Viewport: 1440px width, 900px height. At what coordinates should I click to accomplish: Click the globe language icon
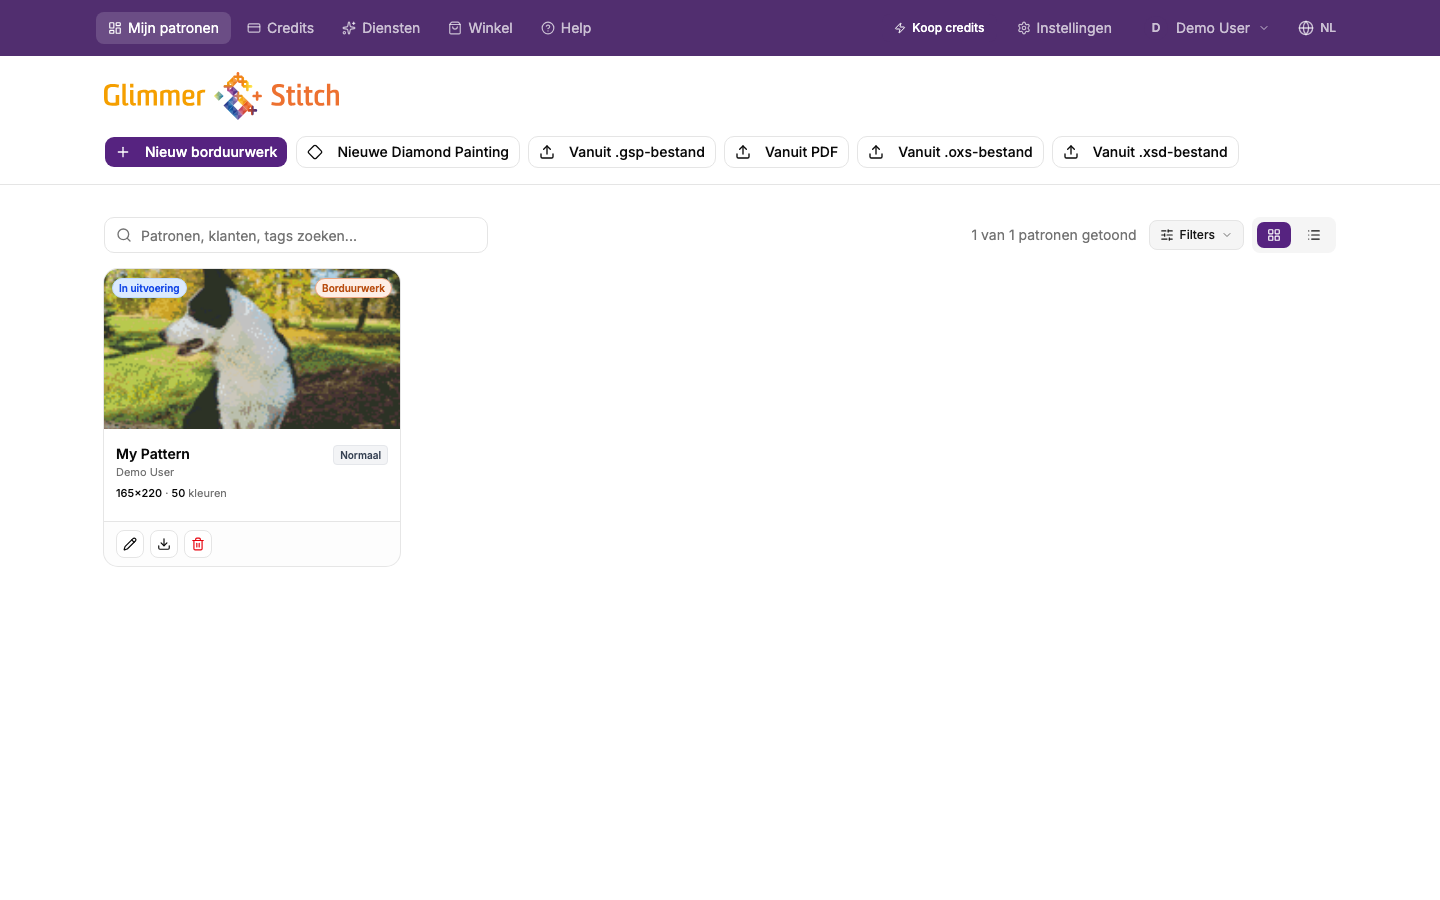(x=1305, y=28)
